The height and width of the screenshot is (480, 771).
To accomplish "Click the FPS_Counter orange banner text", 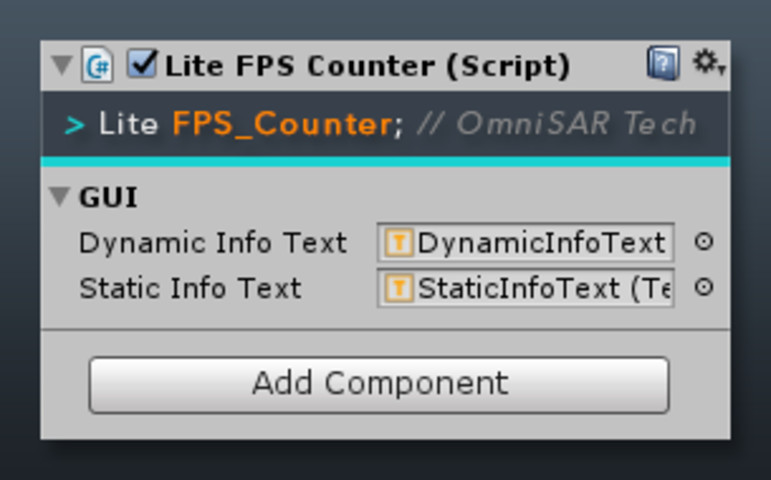I will [283, 124].
